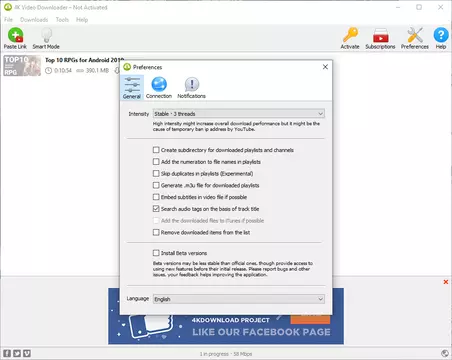Image resolution: width=452 pixels, height=360 pixels.
Task: Open the Tools menu
Action: 62,20
